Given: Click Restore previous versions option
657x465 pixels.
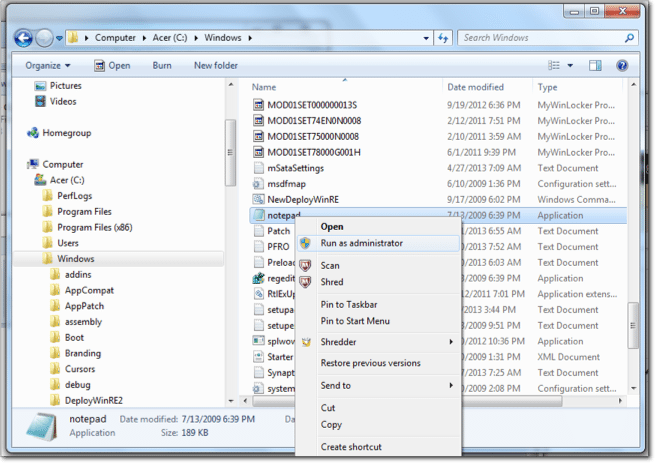Looking at the screenshot, I should point(370,363).
